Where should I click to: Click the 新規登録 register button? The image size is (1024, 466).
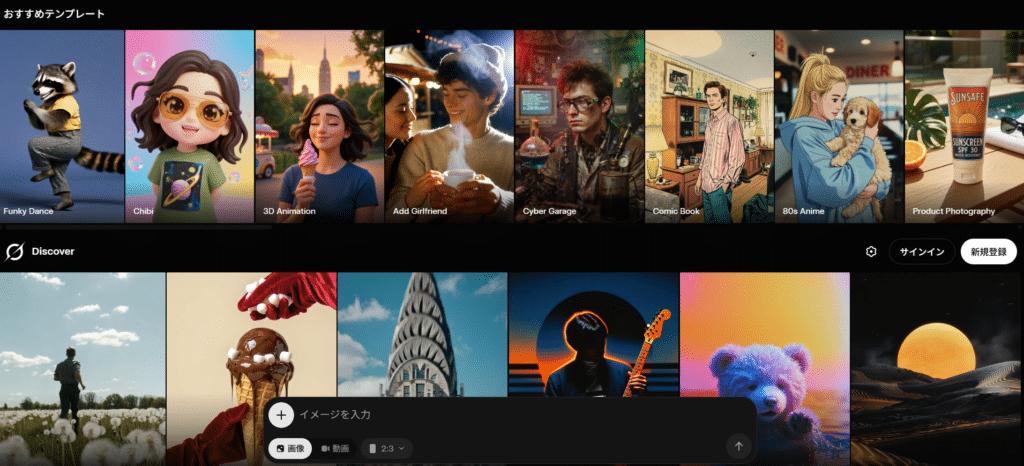coord(988,251)
